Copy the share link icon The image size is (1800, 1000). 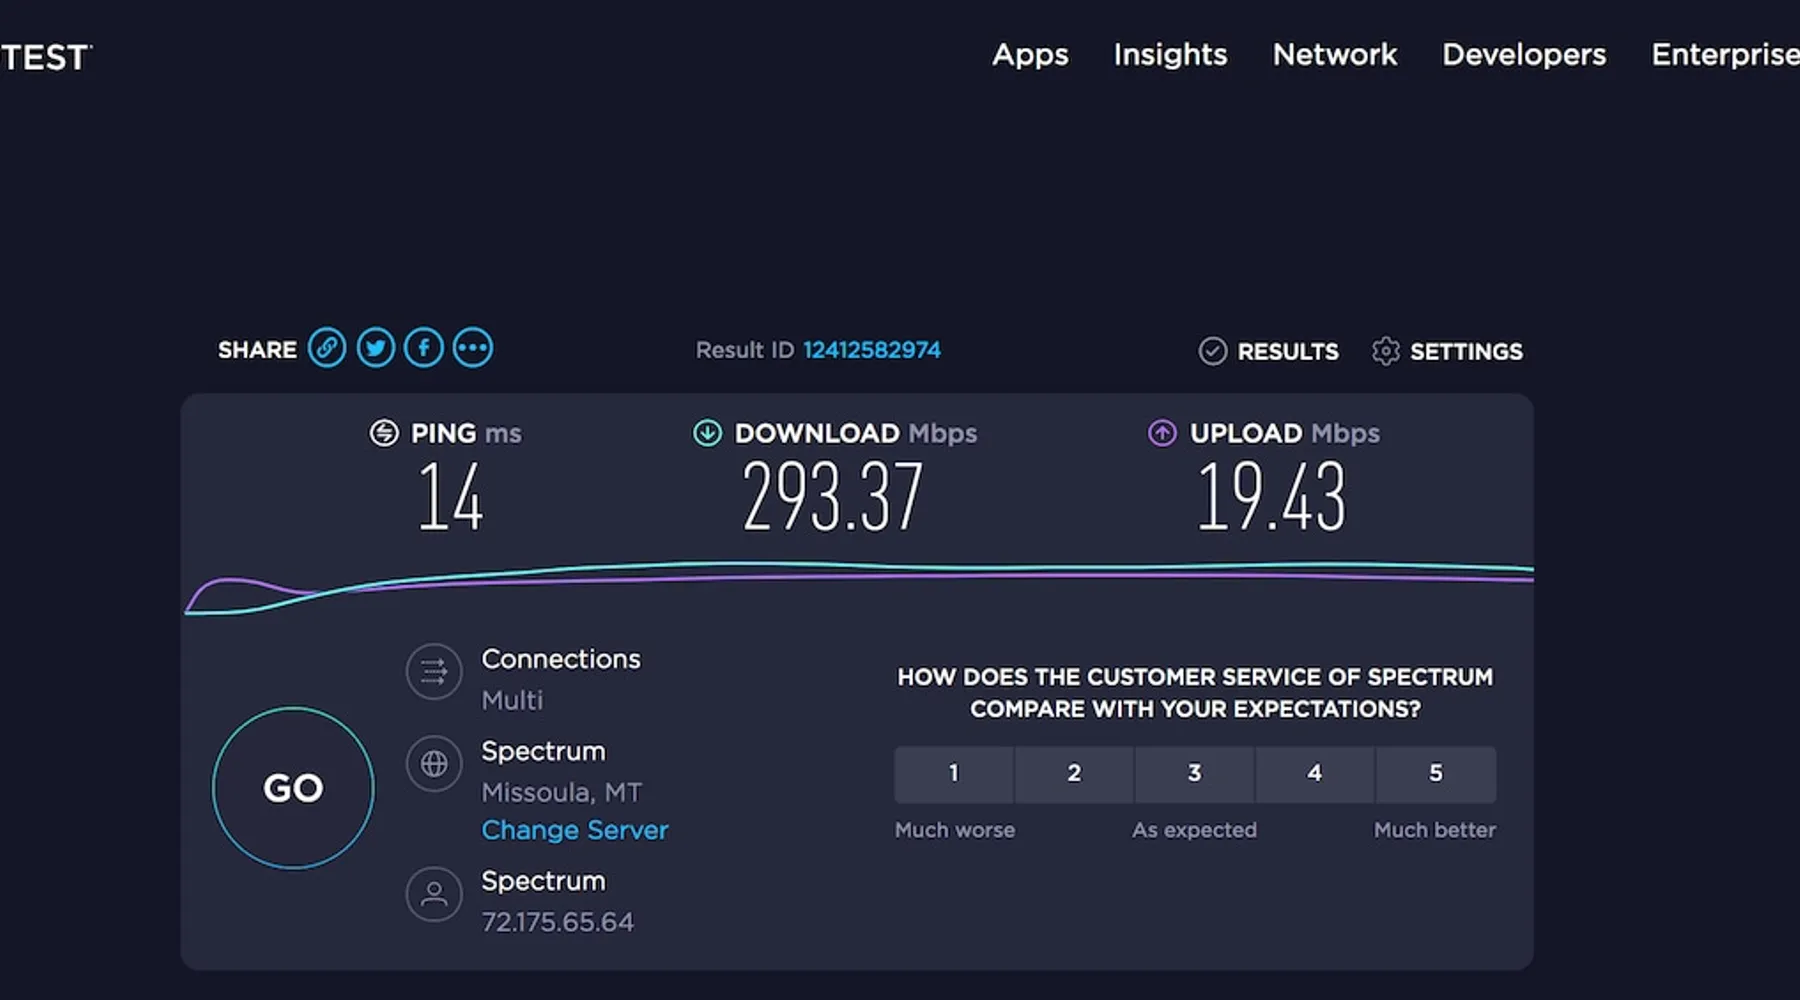click(x=327, y=348)
